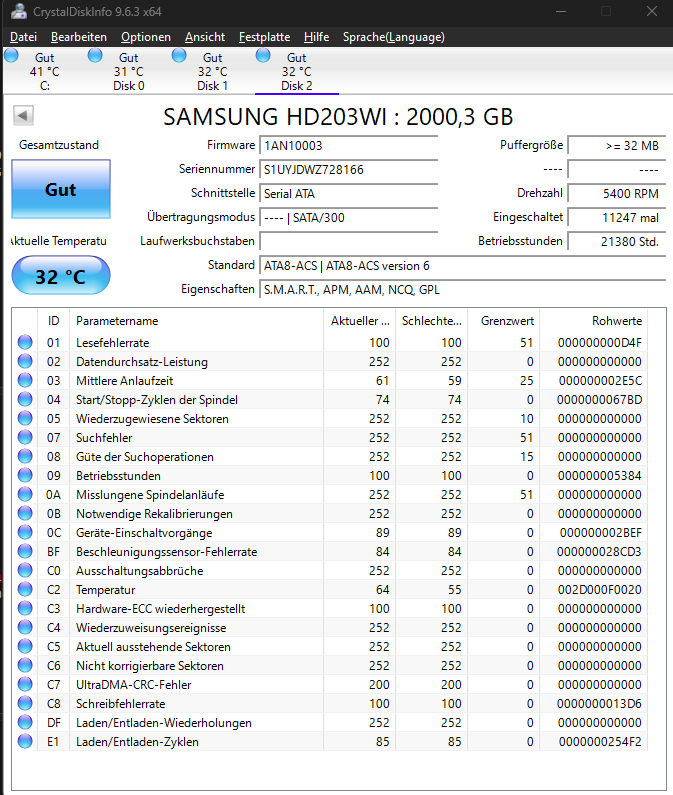Image resolution: width=673 pixels, height=795 pixels.
Task: Click status orb for Güte der Suchoperationen
Action: tap(25, 456)
